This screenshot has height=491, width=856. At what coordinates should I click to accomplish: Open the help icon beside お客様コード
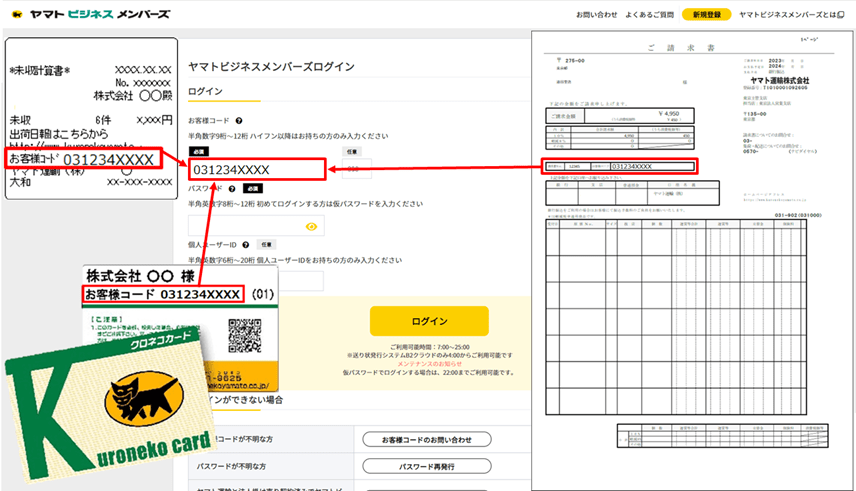pos(239,121)
